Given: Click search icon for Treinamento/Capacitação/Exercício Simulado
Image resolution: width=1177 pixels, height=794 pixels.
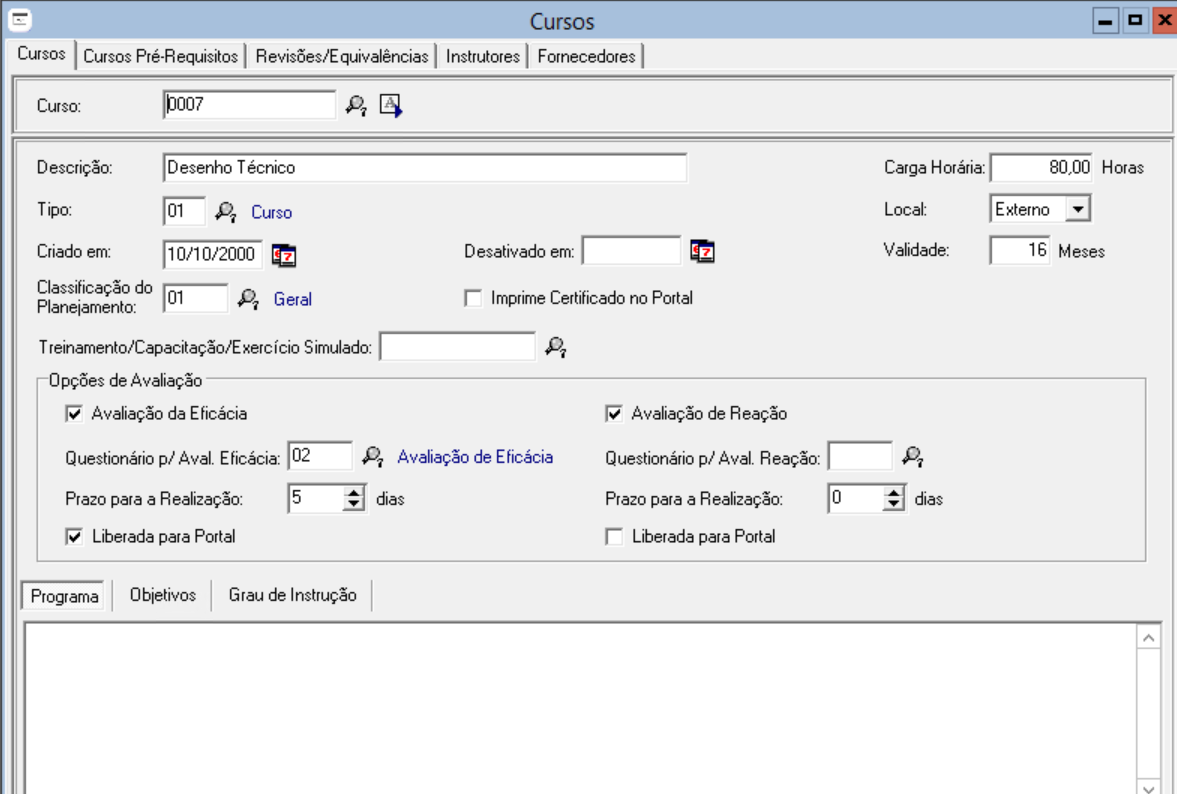Looking at the screenshot, I should point(556,348).
